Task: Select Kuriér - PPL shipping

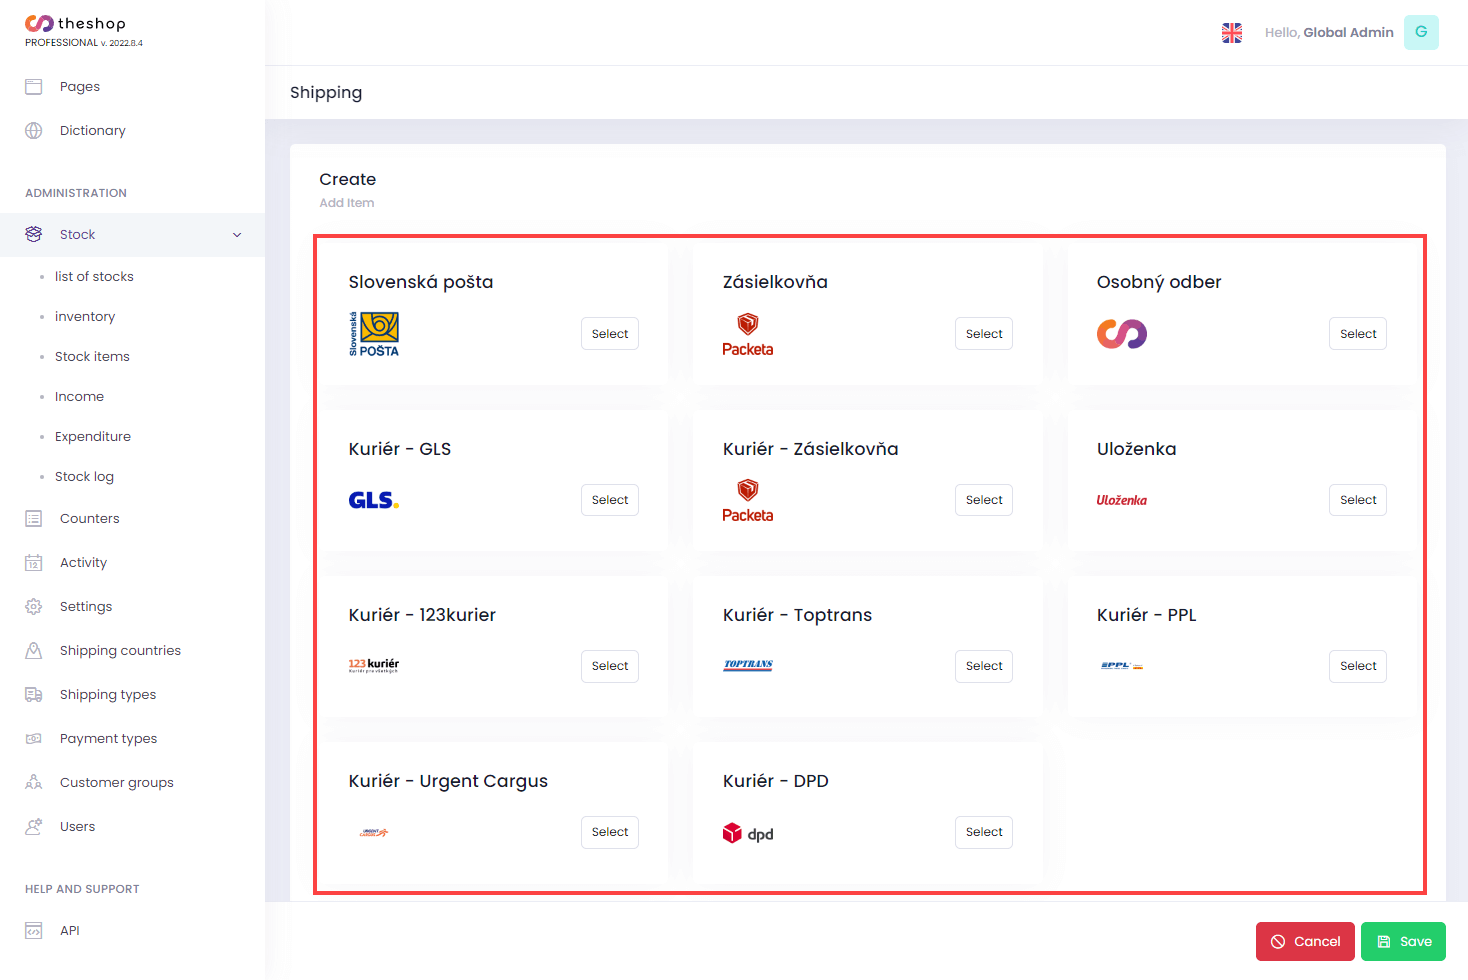Action: [1358, 666]
